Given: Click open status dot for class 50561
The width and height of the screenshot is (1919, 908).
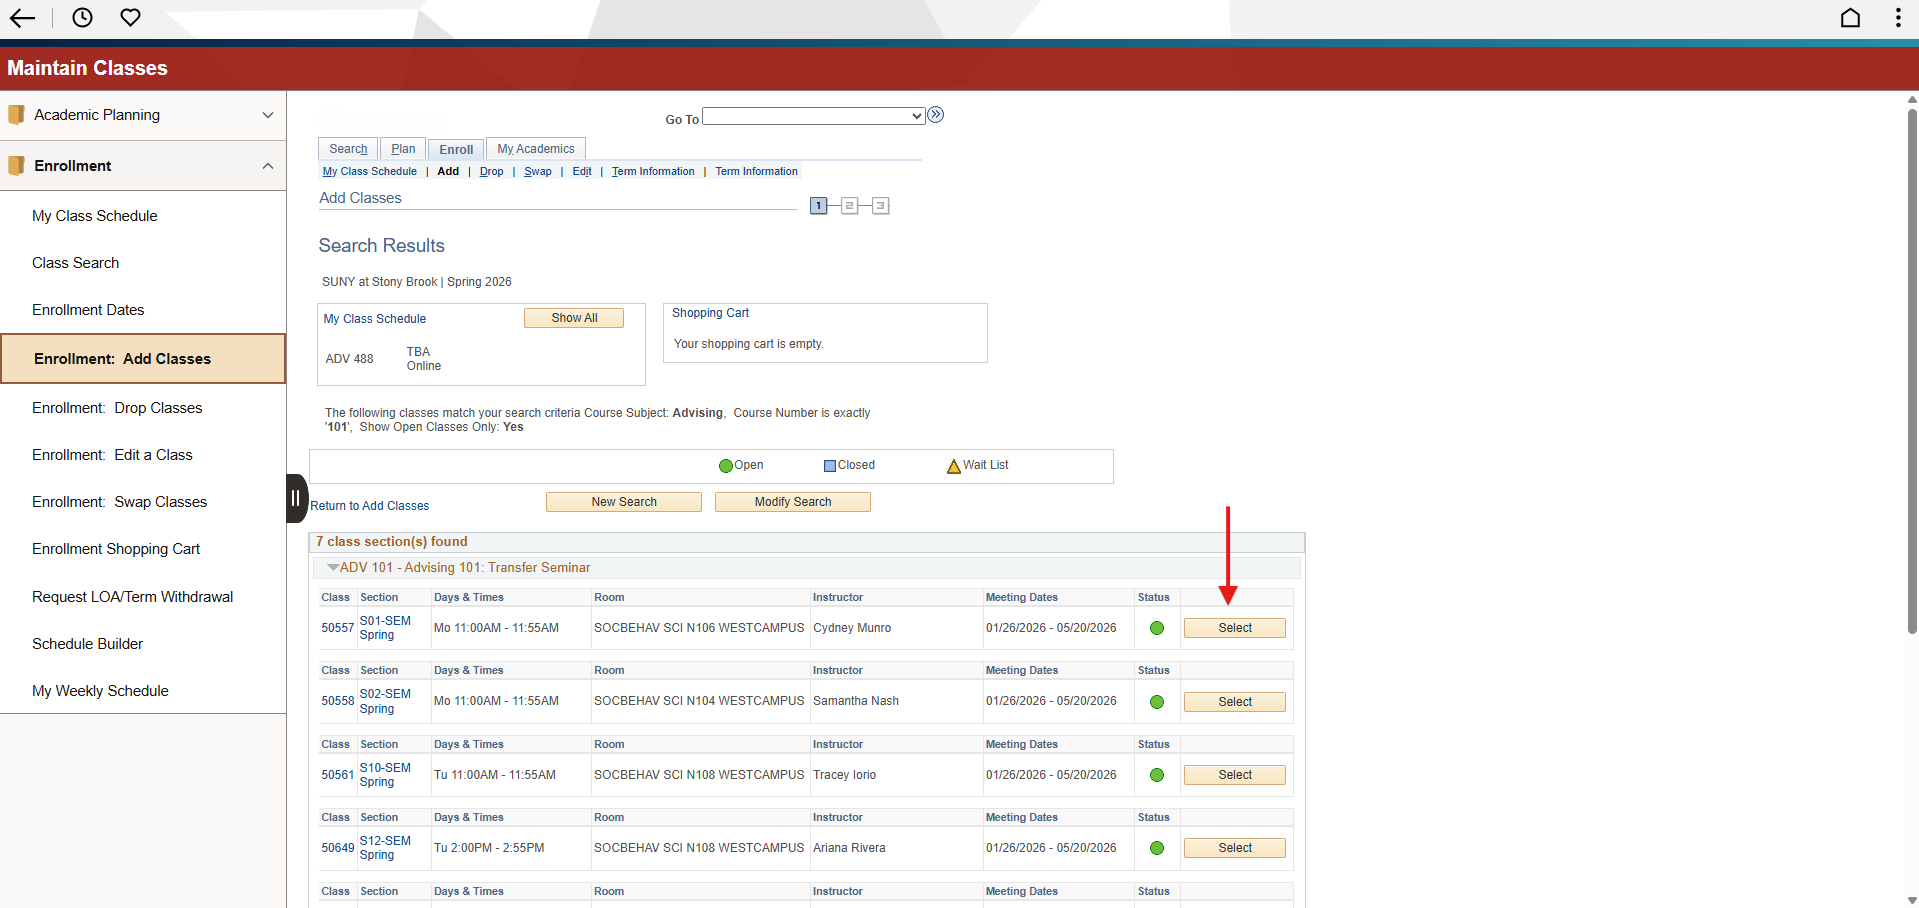Looking at the screenshot, I should tap(1157, 775).
